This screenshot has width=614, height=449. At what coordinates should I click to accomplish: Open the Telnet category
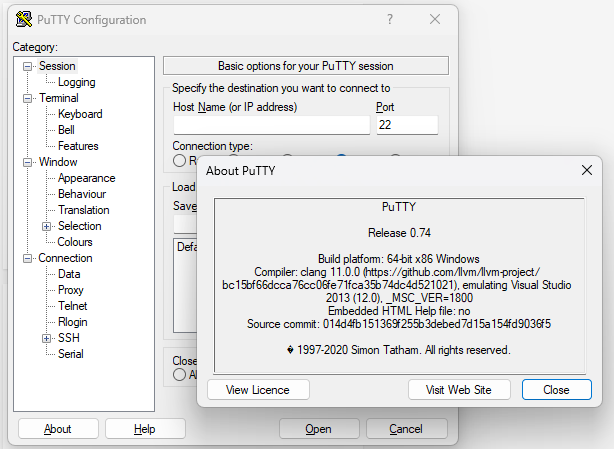(73, 306)
